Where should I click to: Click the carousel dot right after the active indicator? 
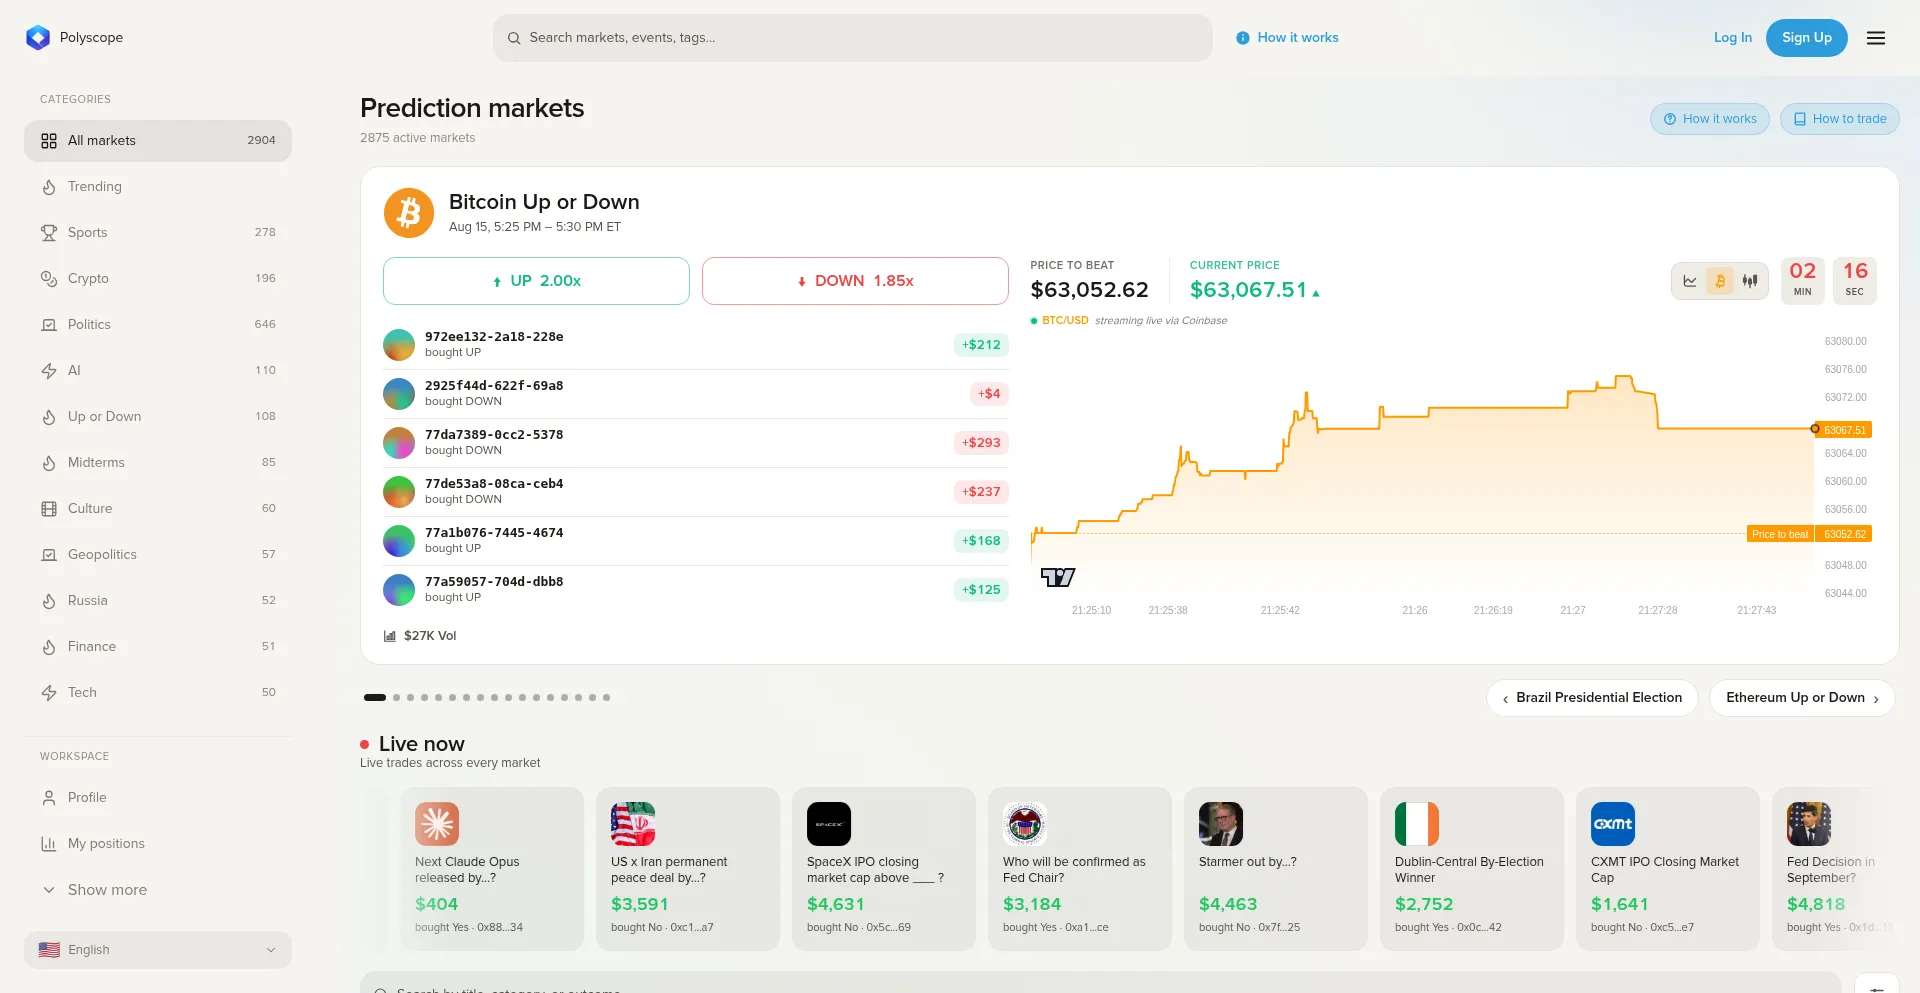[397, 698]
